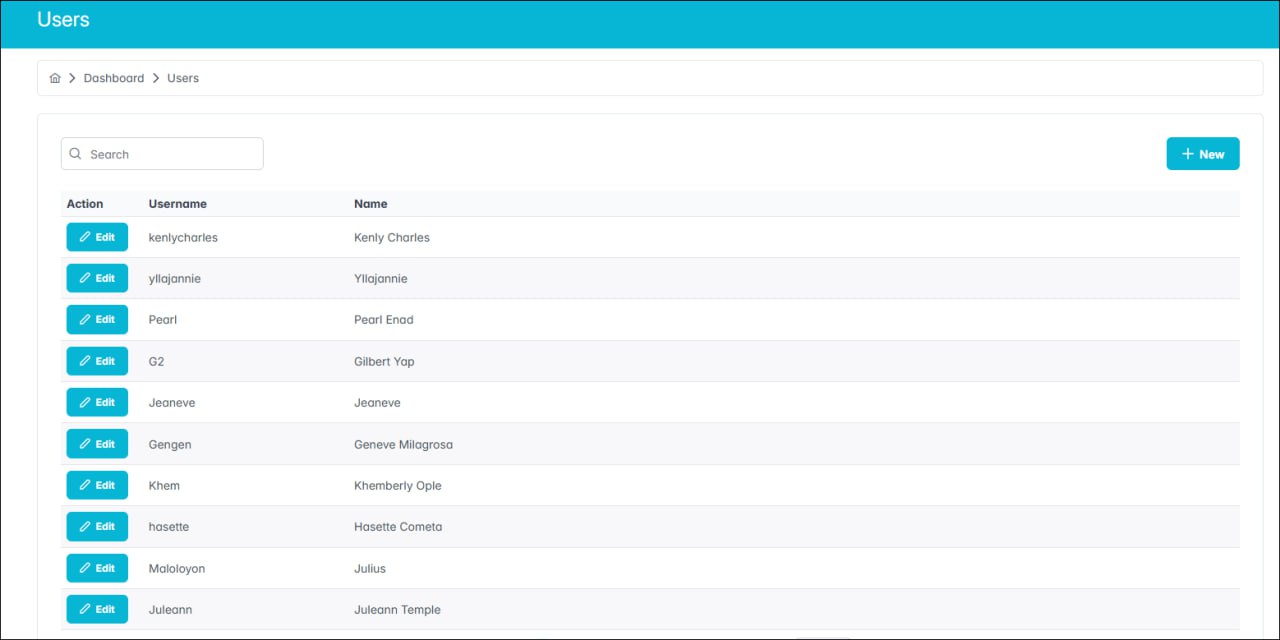
Task: Open the Dashboard breadcrumb link
Action: coord(114,78)
